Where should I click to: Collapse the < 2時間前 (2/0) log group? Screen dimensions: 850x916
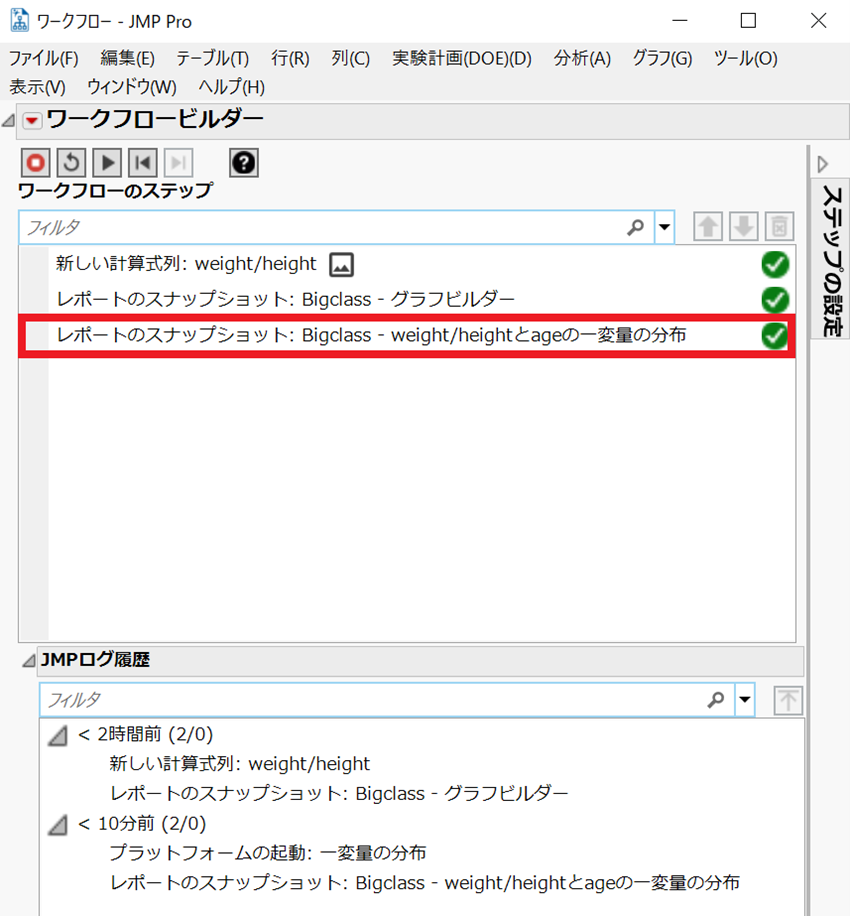tap(58, 735)
